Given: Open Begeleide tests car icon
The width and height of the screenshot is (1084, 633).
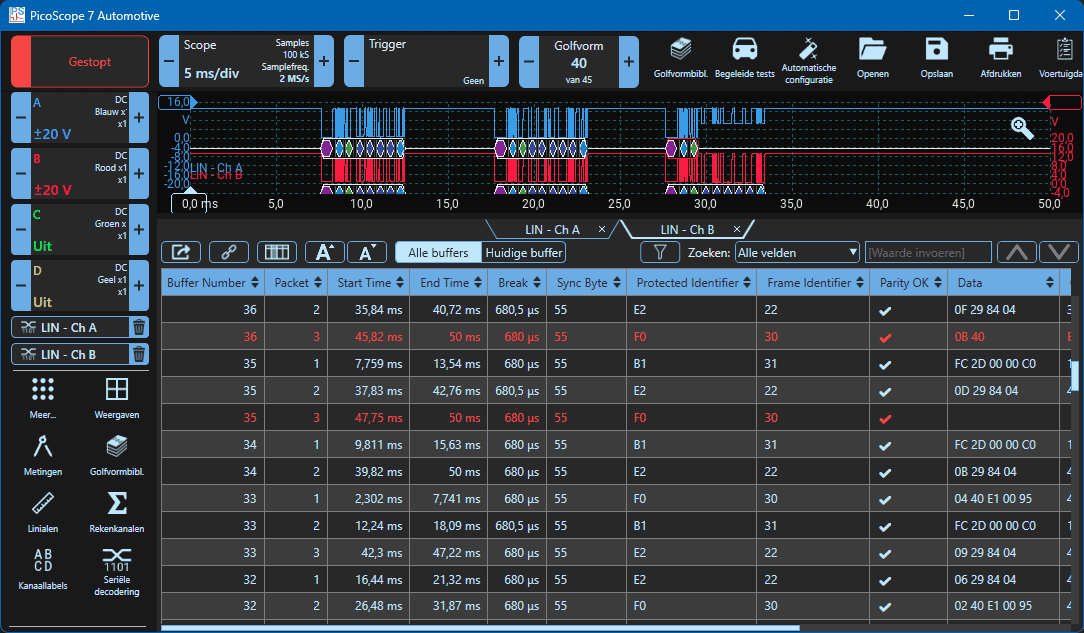Looking at the screenshot, I should pyautogui.click(x=744, y=57).
